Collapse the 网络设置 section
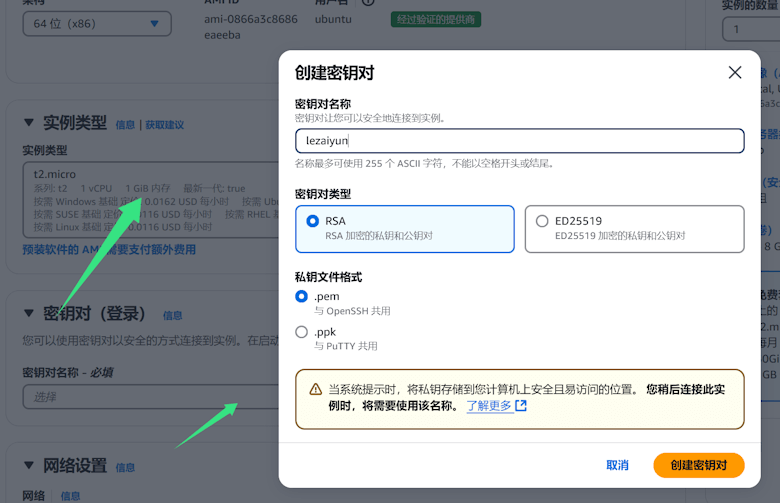The image size is (780, 503). point(29,466)
